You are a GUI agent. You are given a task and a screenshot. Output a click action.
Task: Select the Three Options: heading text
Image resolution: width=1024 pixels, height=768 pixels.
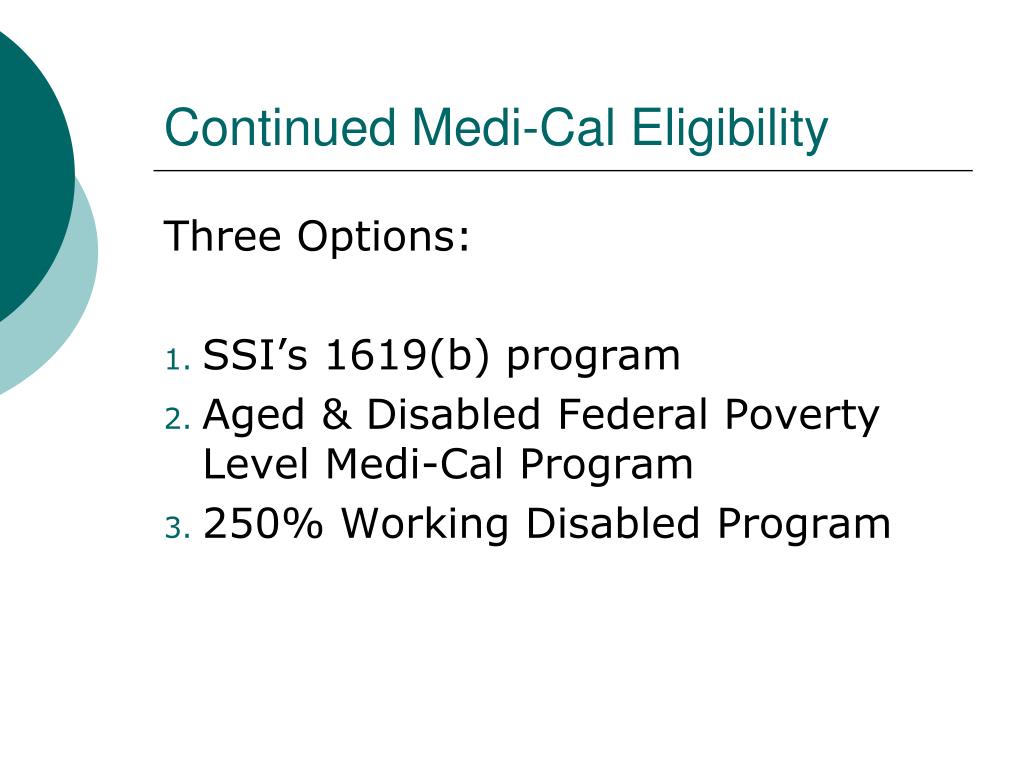click(x=317, y=236)
